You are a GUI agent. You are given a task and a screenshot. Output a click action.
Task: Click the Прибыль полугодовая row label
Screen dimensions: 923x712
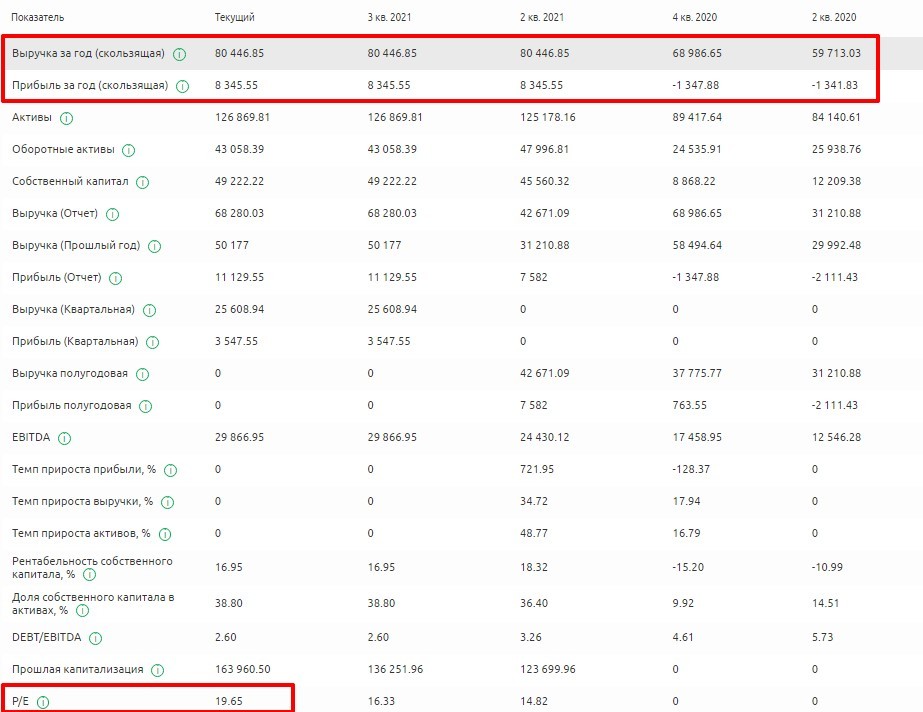coord(71,406)
